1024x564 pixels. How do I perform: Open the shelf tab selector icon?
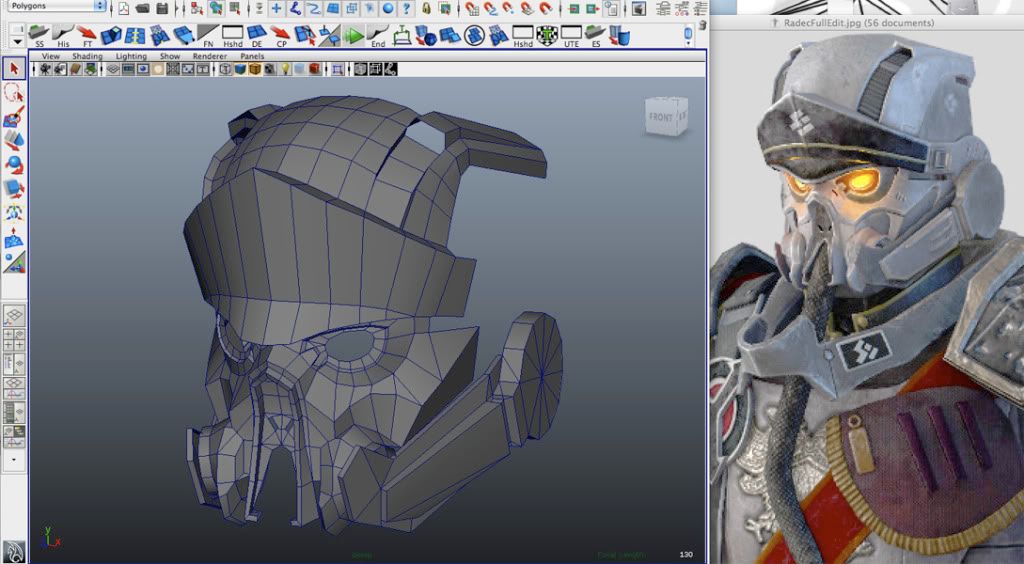17,30
